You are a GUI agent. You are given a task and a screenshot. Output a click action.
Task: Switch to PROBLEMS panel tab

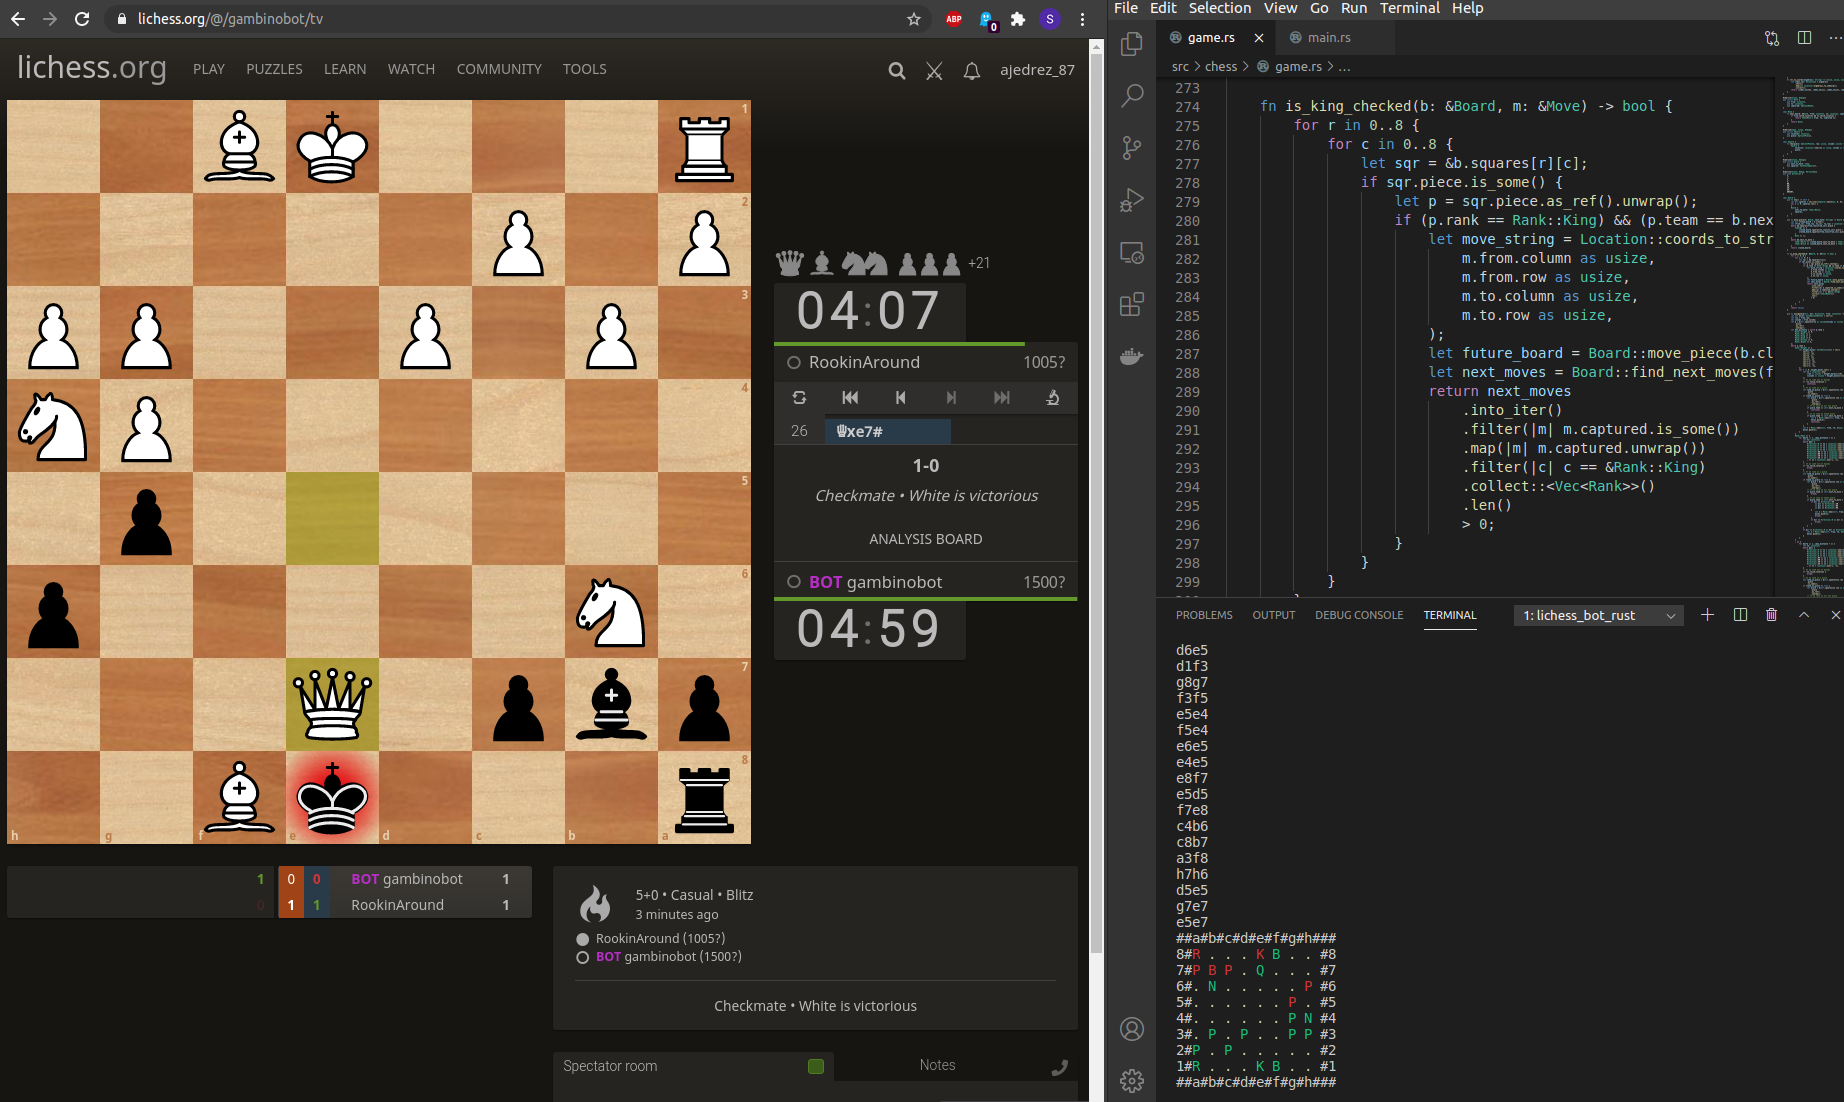(1204, 615)
